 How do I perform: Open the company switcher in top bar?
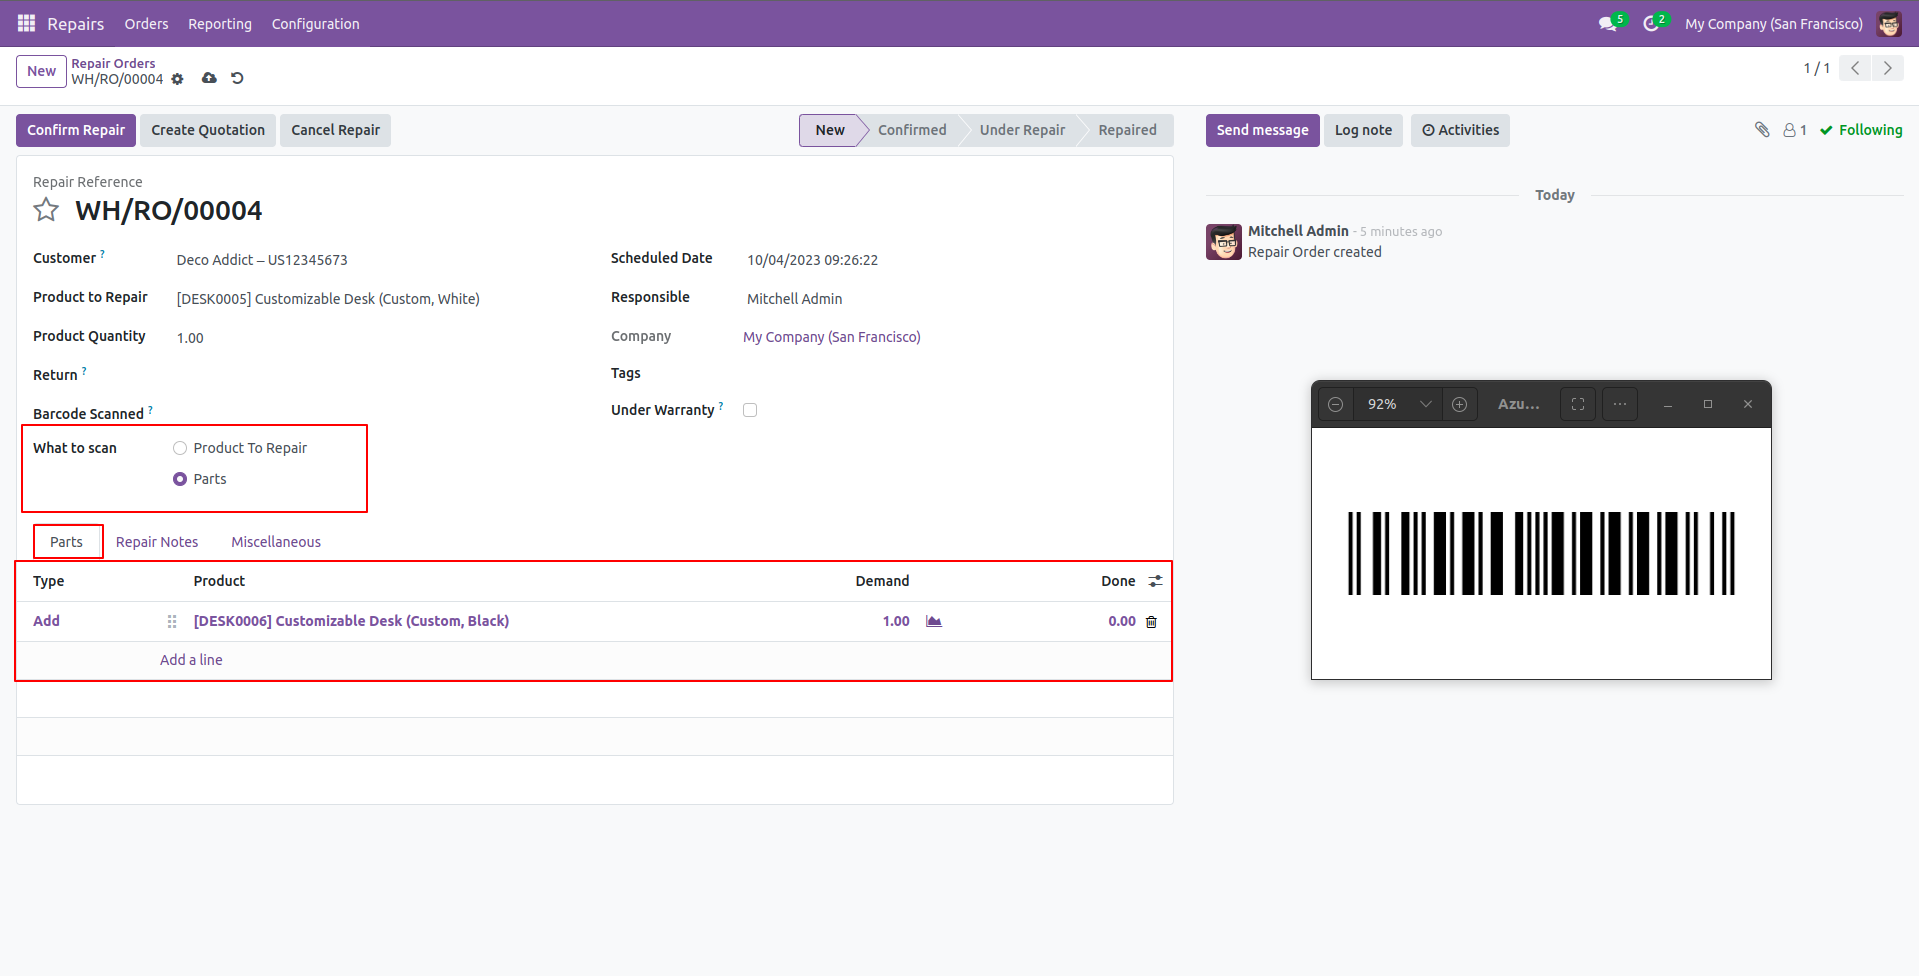[x=1773, y=23]
